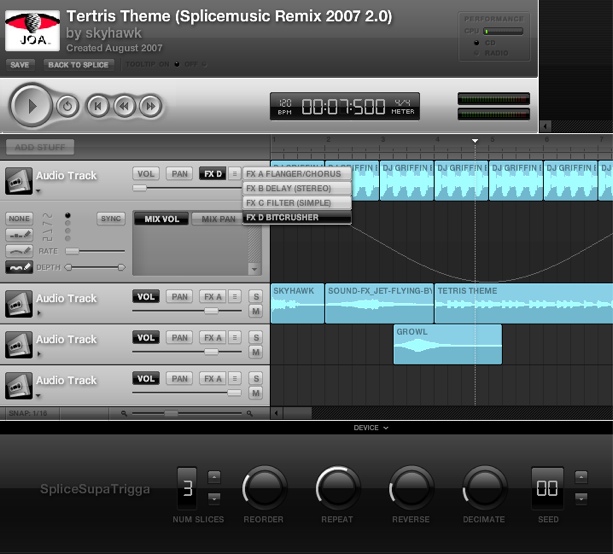Screen dimensions: 613x554
Task: Click the skip-to-start transport button
Action: pyautogui.click(x=97, y=105)
